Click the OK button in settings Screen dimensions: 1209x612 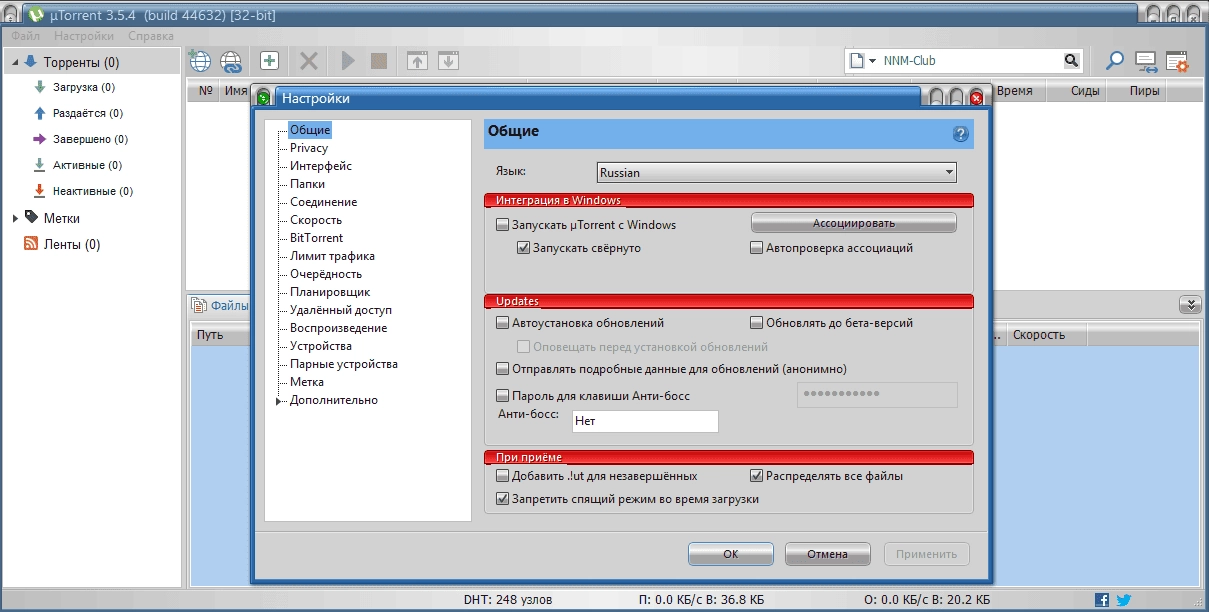pyautogui.click(x=731, y=554)
